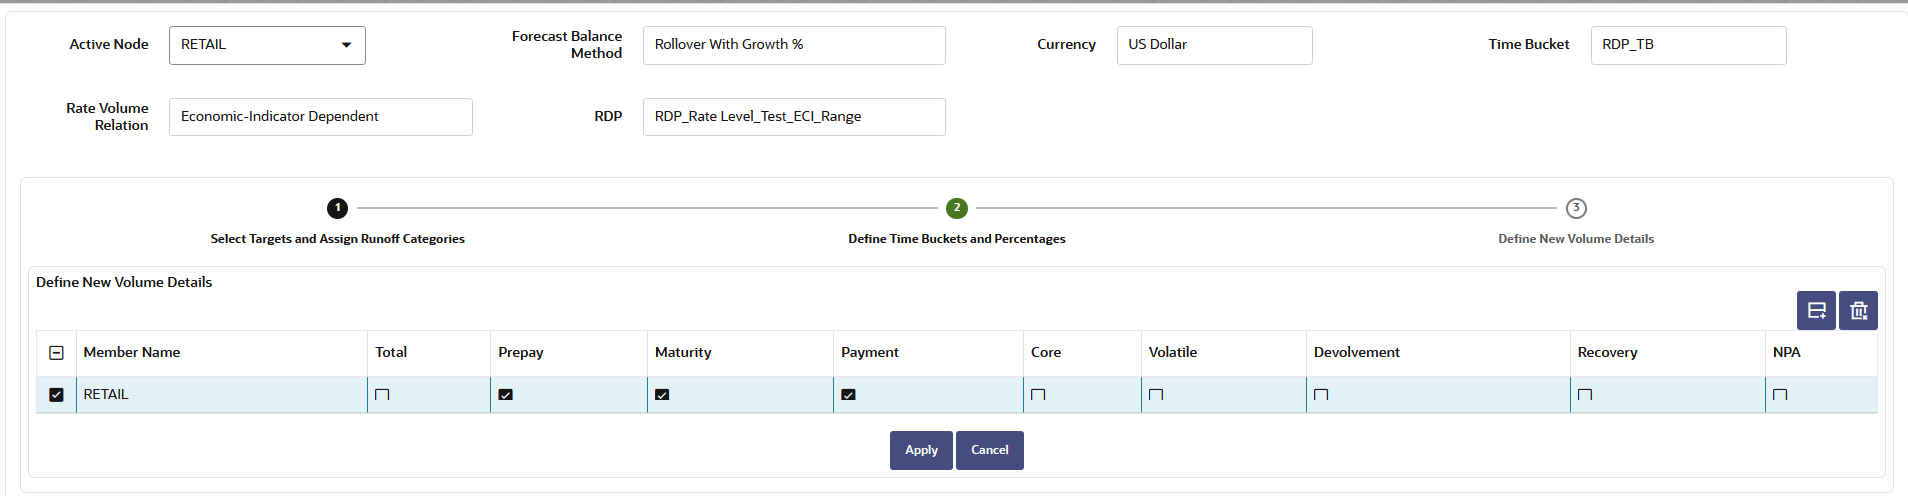Viewport: 1908px width, 496px height.
Task: Uncheck the Maturity checkbox
Action: coord(662,395)
